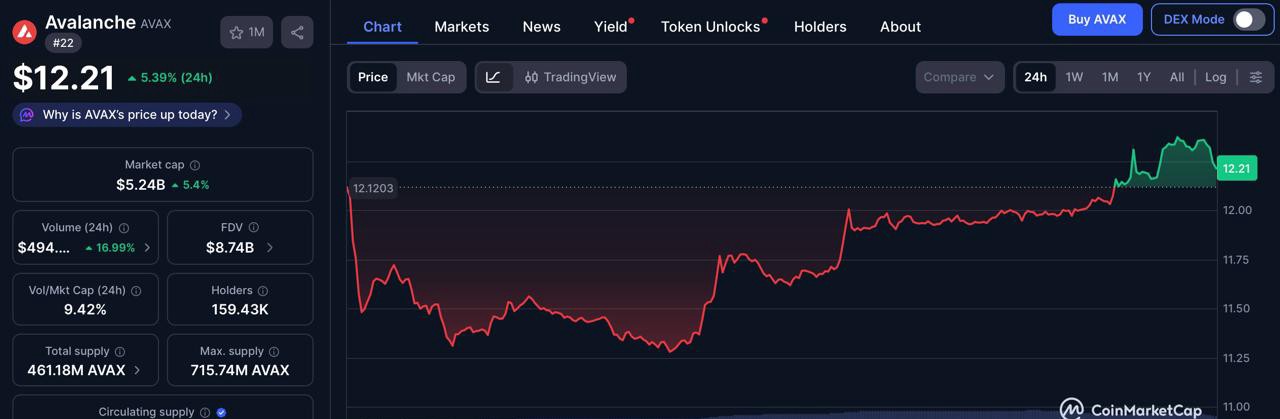
Task: Show FDV info icon
Action: 254,228
